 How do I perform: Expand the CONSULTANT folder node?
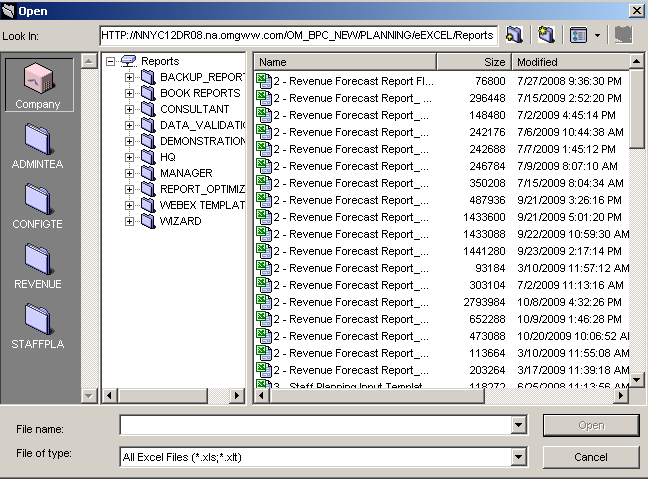click(130, 109)
